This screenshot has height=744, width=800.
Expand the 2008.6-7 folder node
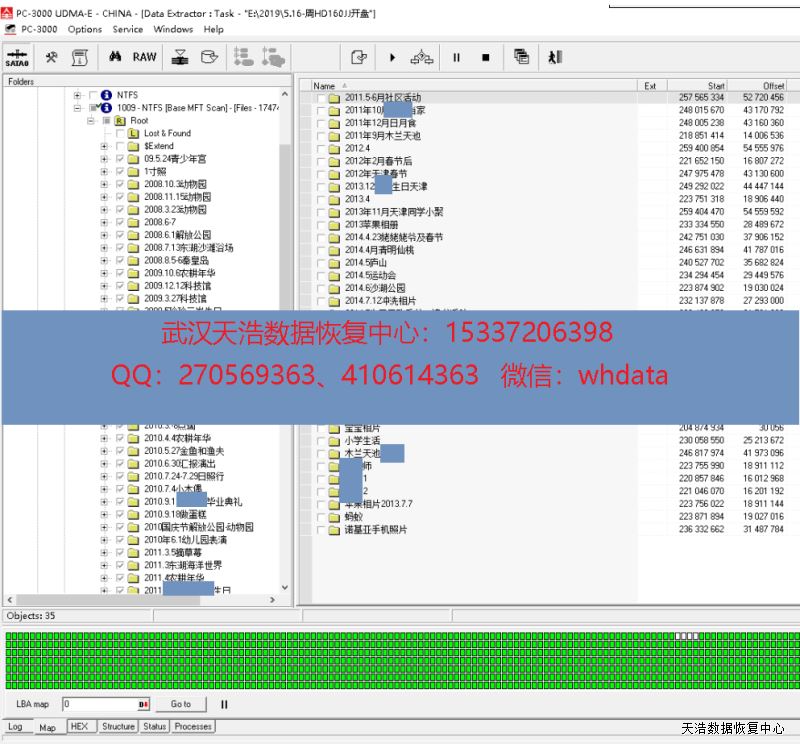pos(104,222)
